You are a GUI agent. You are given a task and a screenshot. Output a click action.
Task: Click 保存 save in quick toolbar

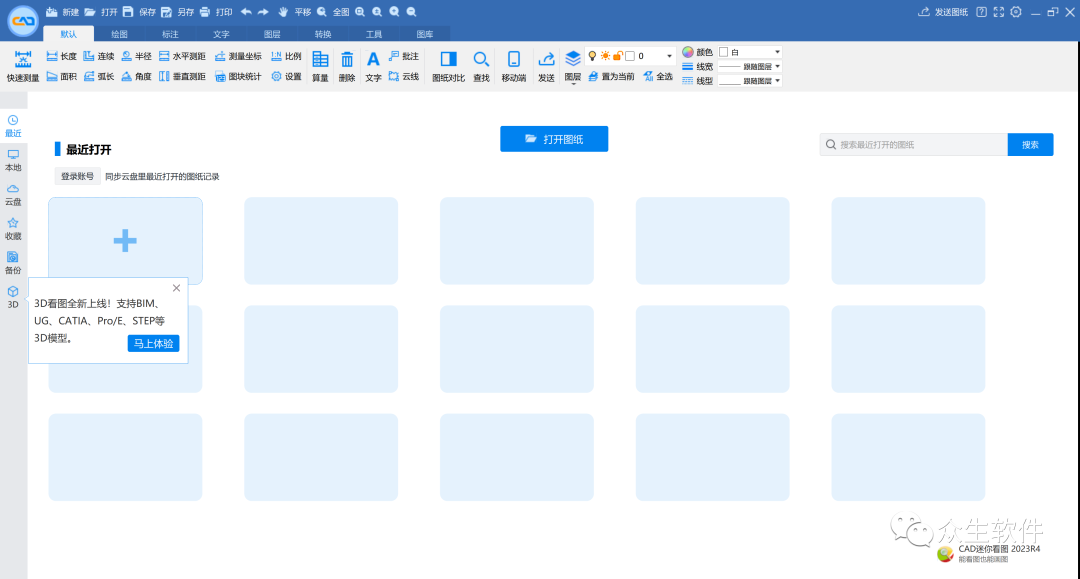pos(139,12)
